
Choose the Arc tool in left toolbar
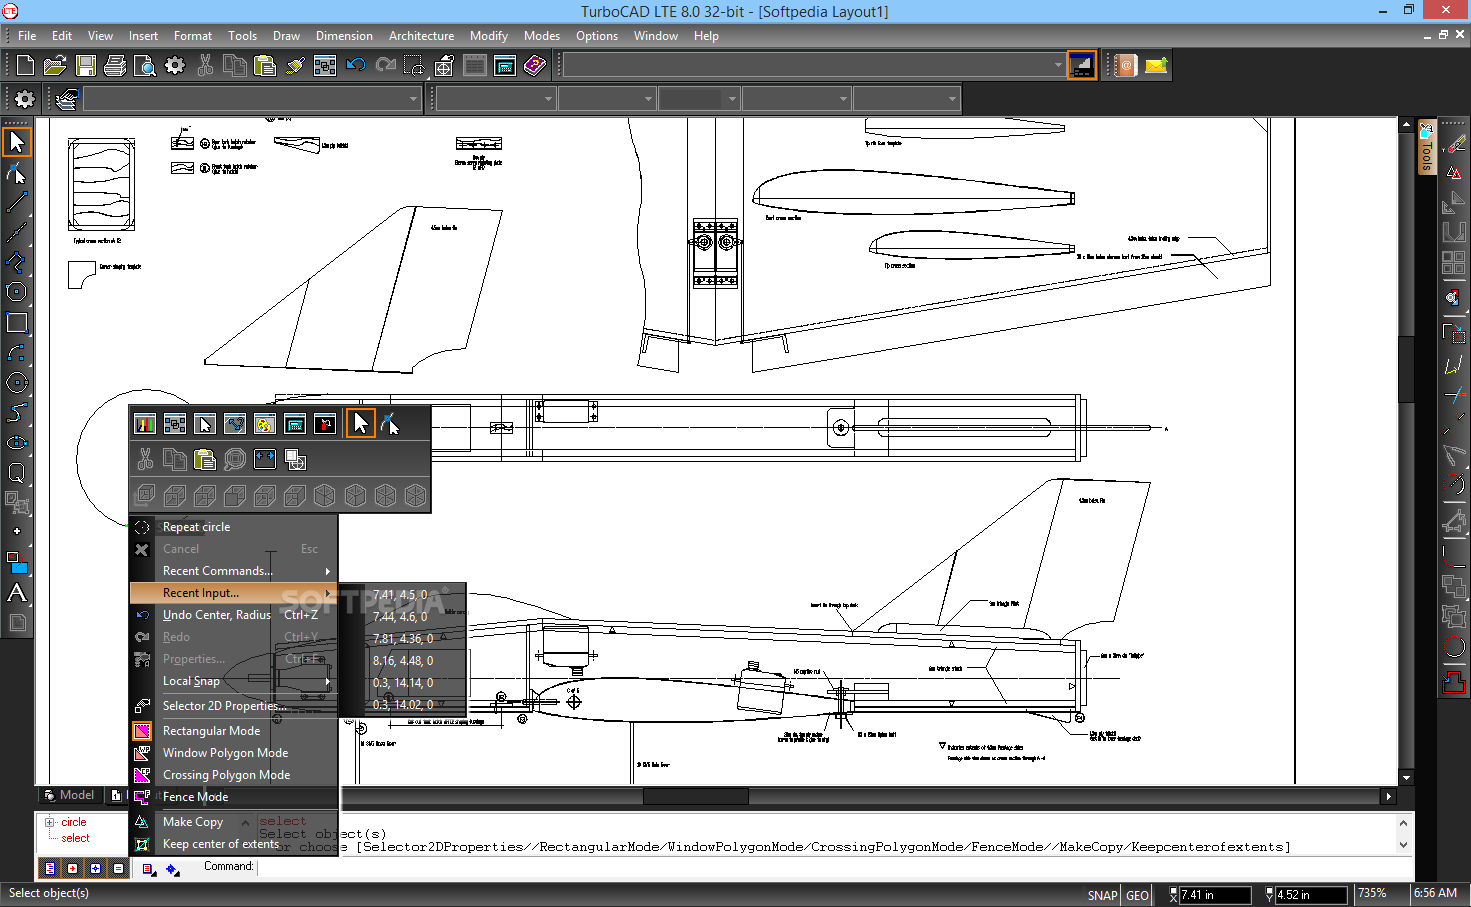[x=17, y=352]
